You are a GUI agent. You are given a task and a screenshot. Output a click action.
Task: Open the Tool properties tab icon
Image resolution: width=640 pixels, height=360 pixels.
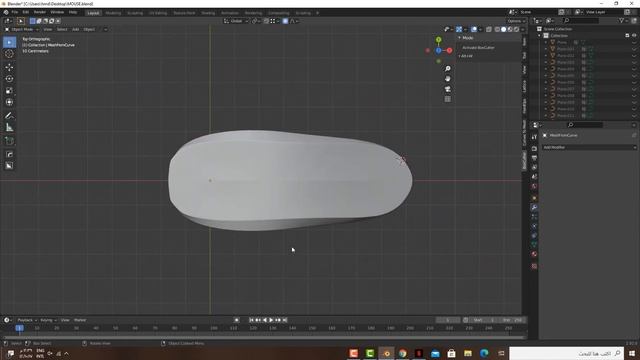click(x=534, y=138)
